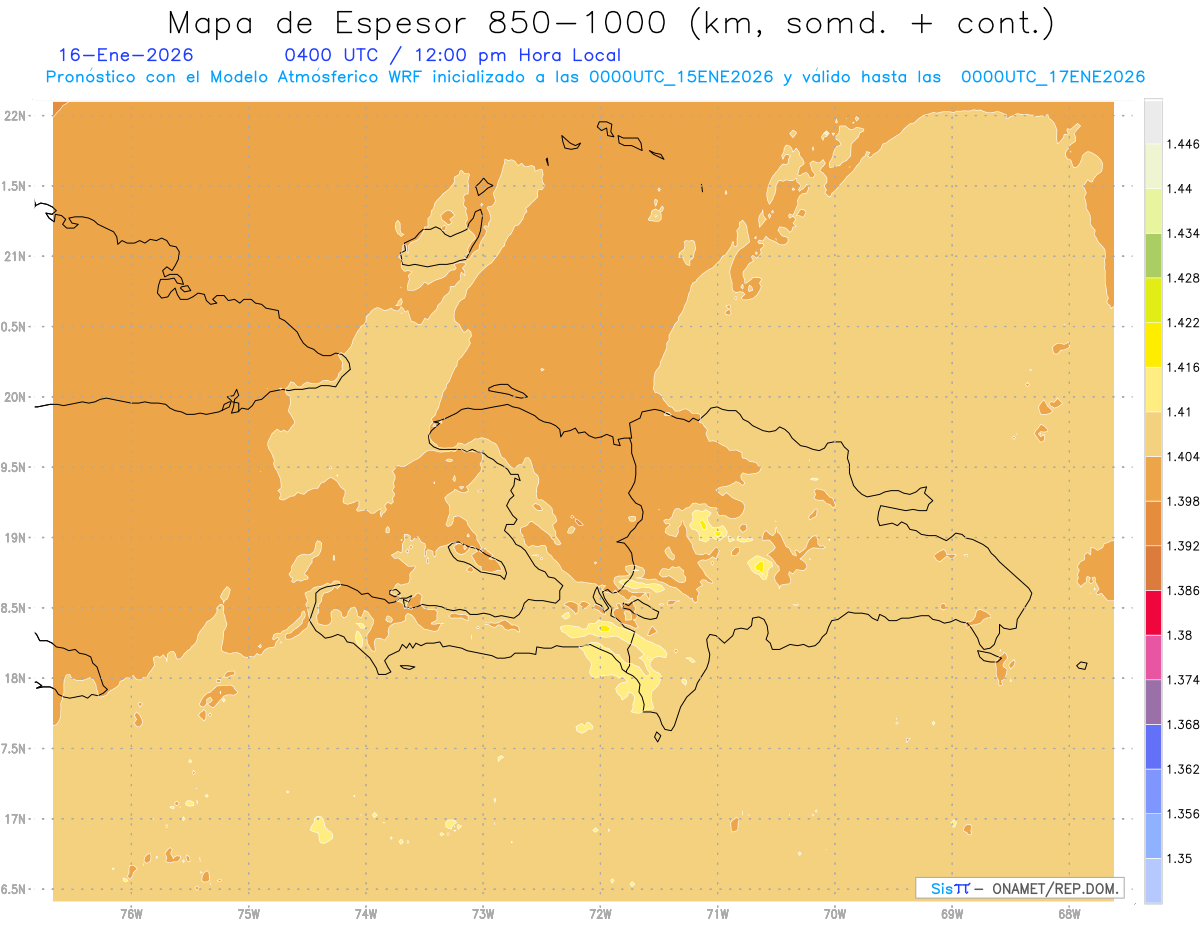Click the legend value '1.434'
The height and width of the screenshot is (927, 1200).
tap(1183, 233)
